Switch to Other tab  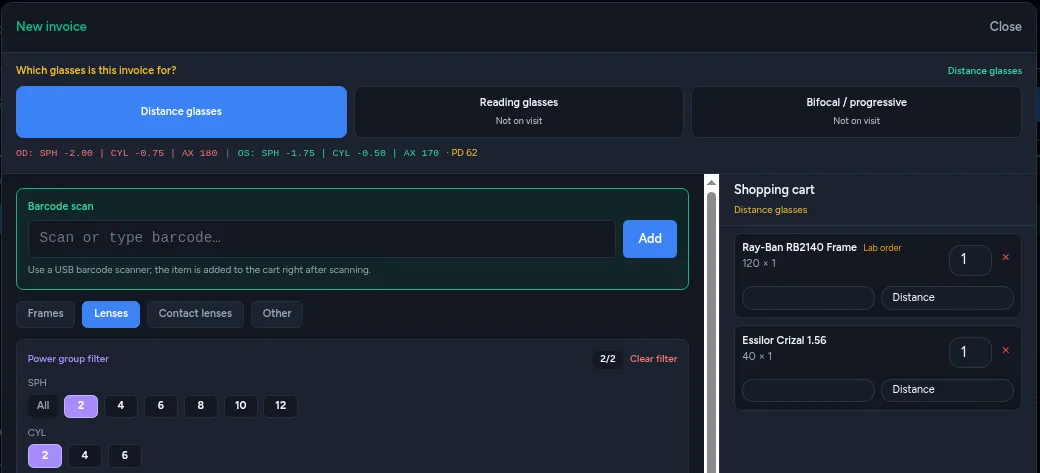(277, 314)
